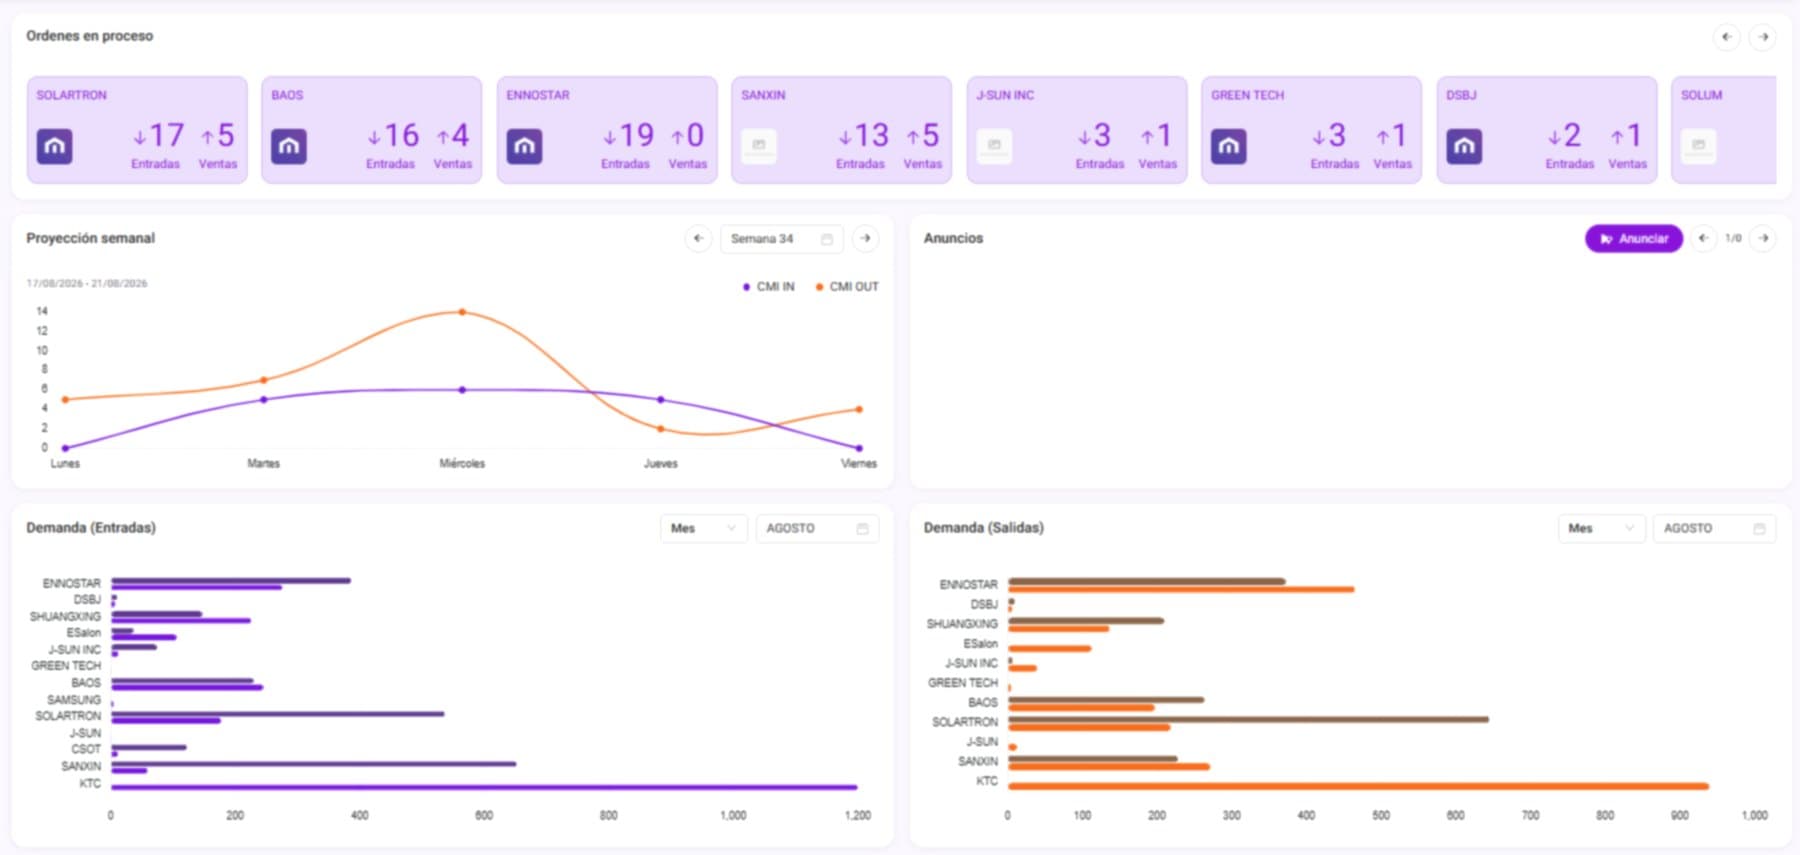Go to previous orders with left arrow
Image resolution: width=1800 pixels, height=855 pixels.
tap(1727, 37)
